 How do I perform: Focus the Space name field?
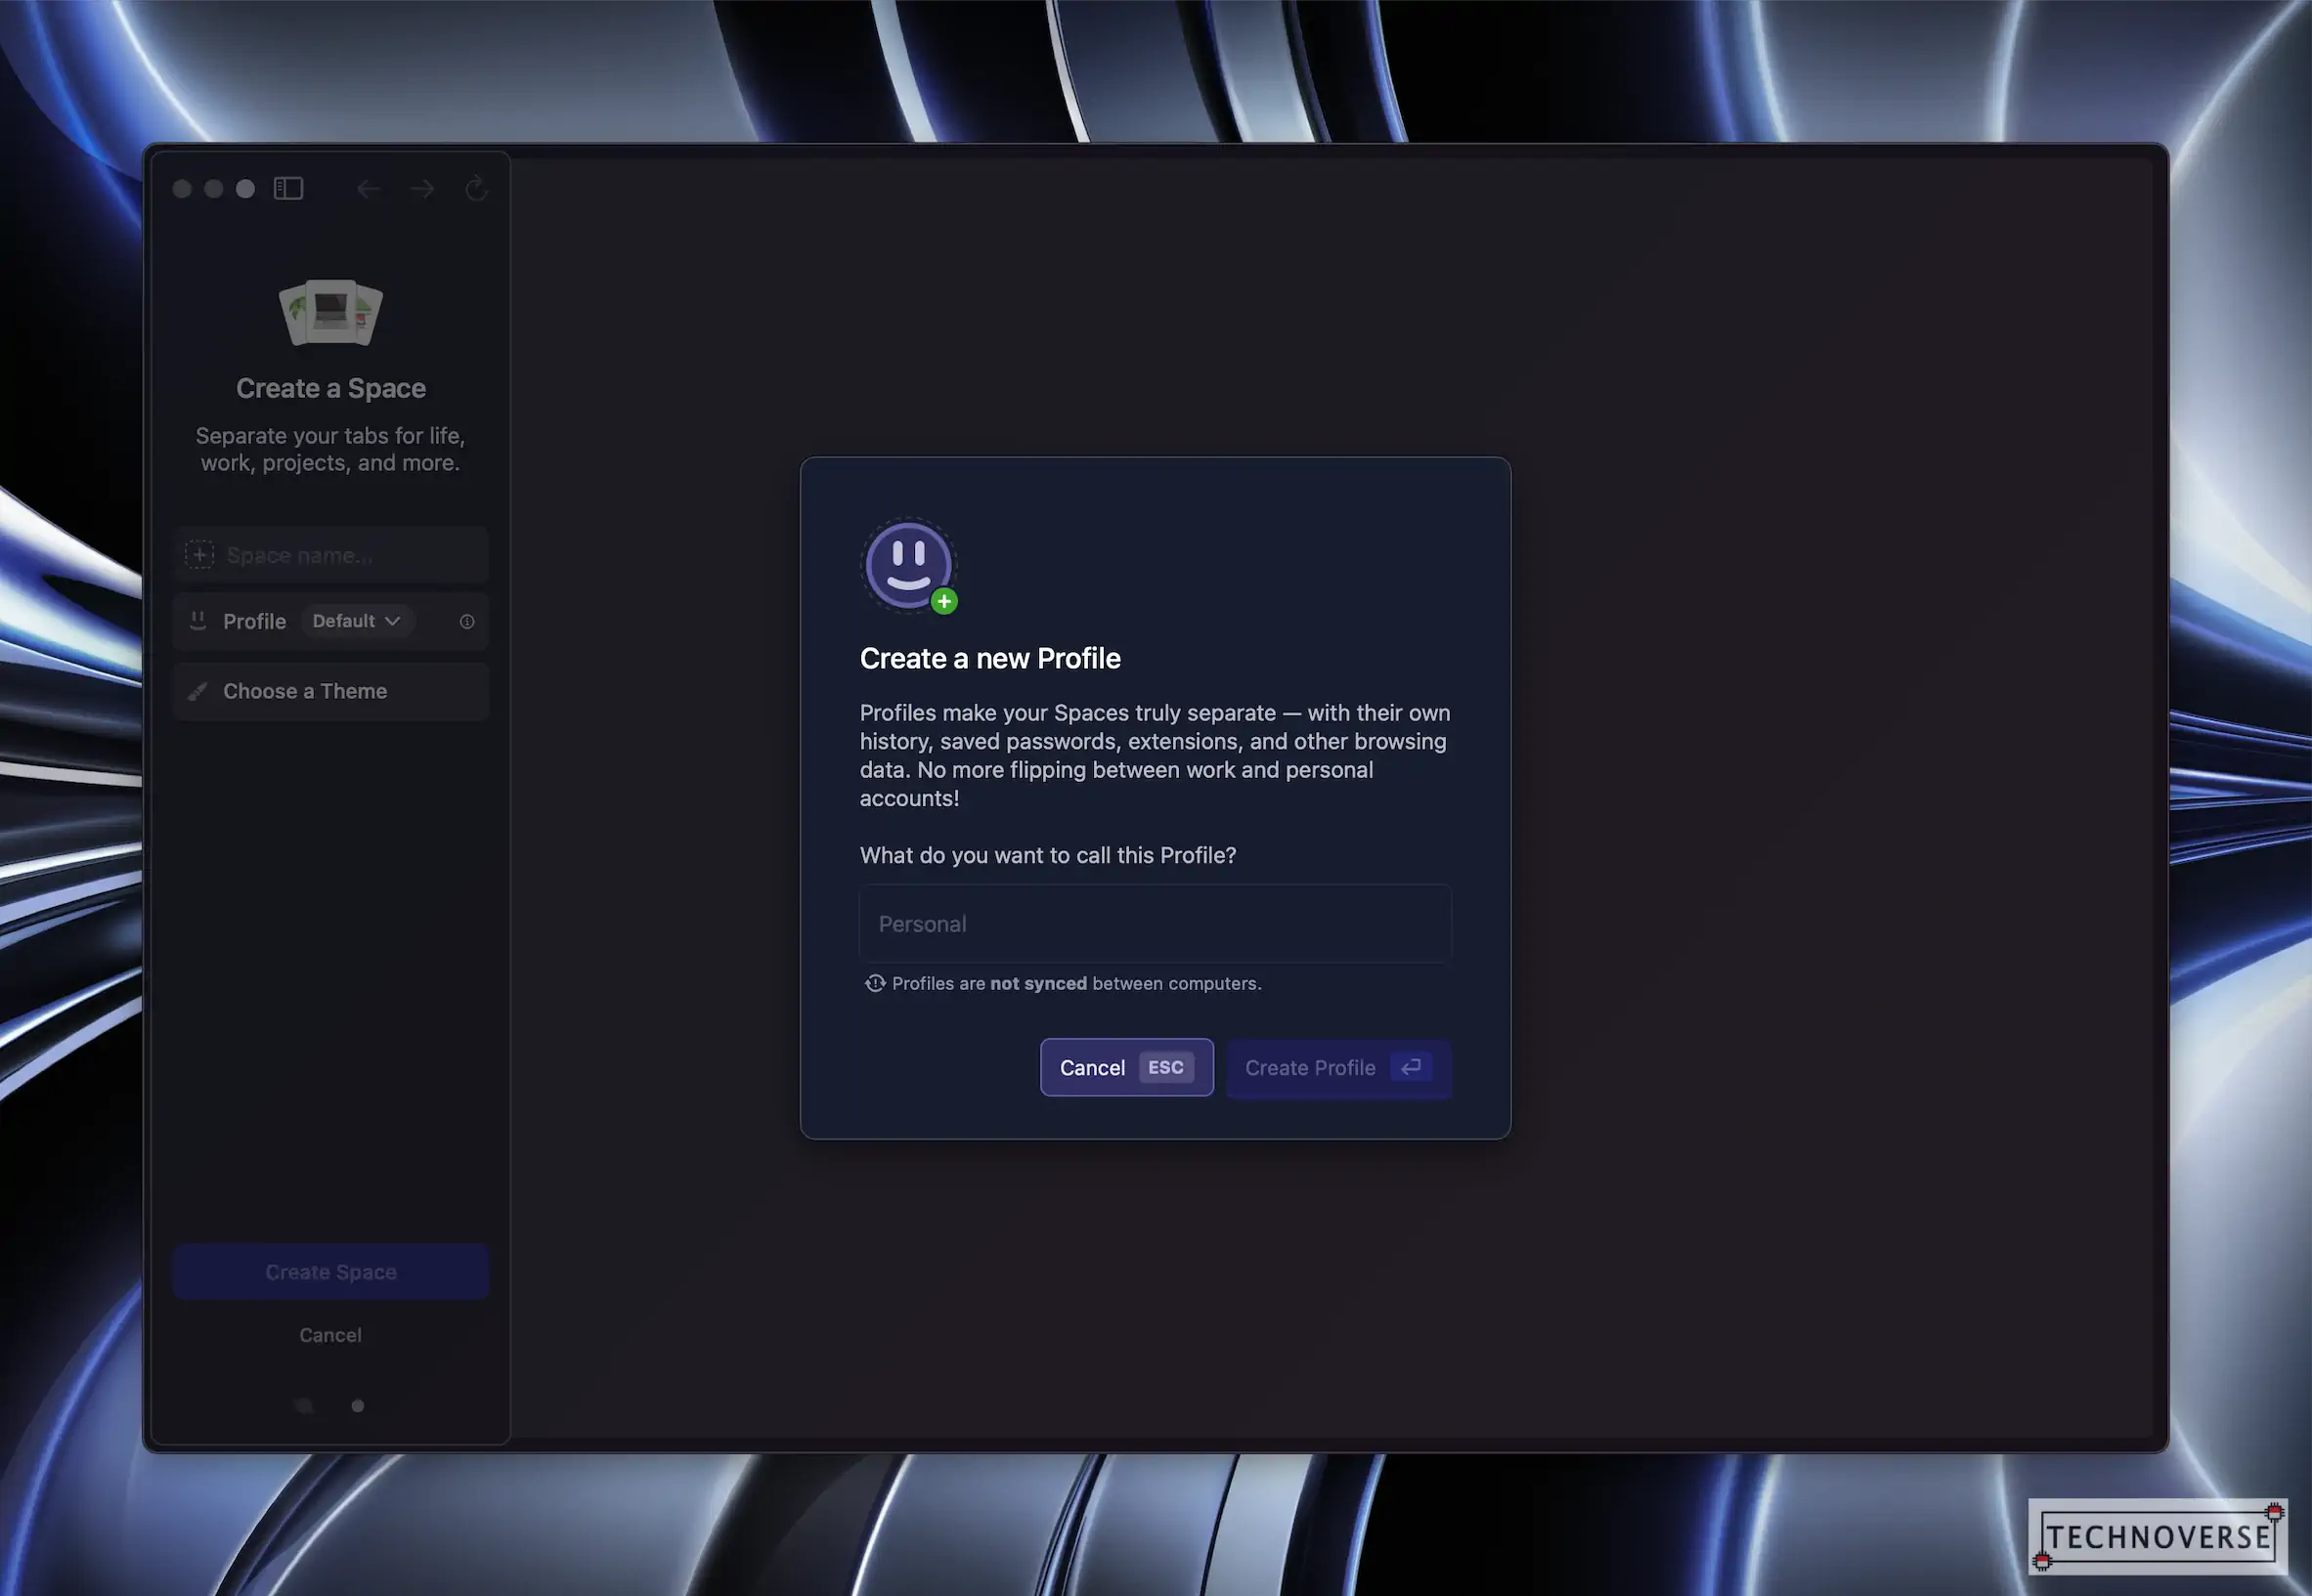click(x=331, y=555)
